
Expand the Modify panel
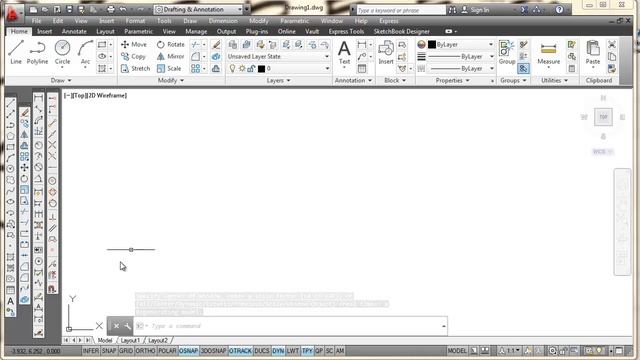coord(171,80)
